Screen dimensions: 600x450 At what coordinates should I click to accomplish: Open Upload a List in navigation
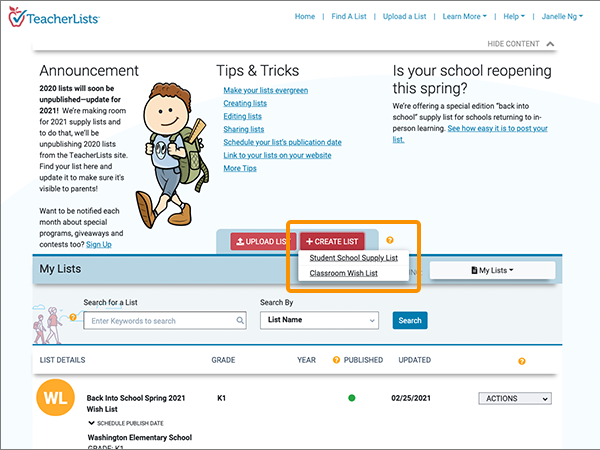(x=404, y=16)
